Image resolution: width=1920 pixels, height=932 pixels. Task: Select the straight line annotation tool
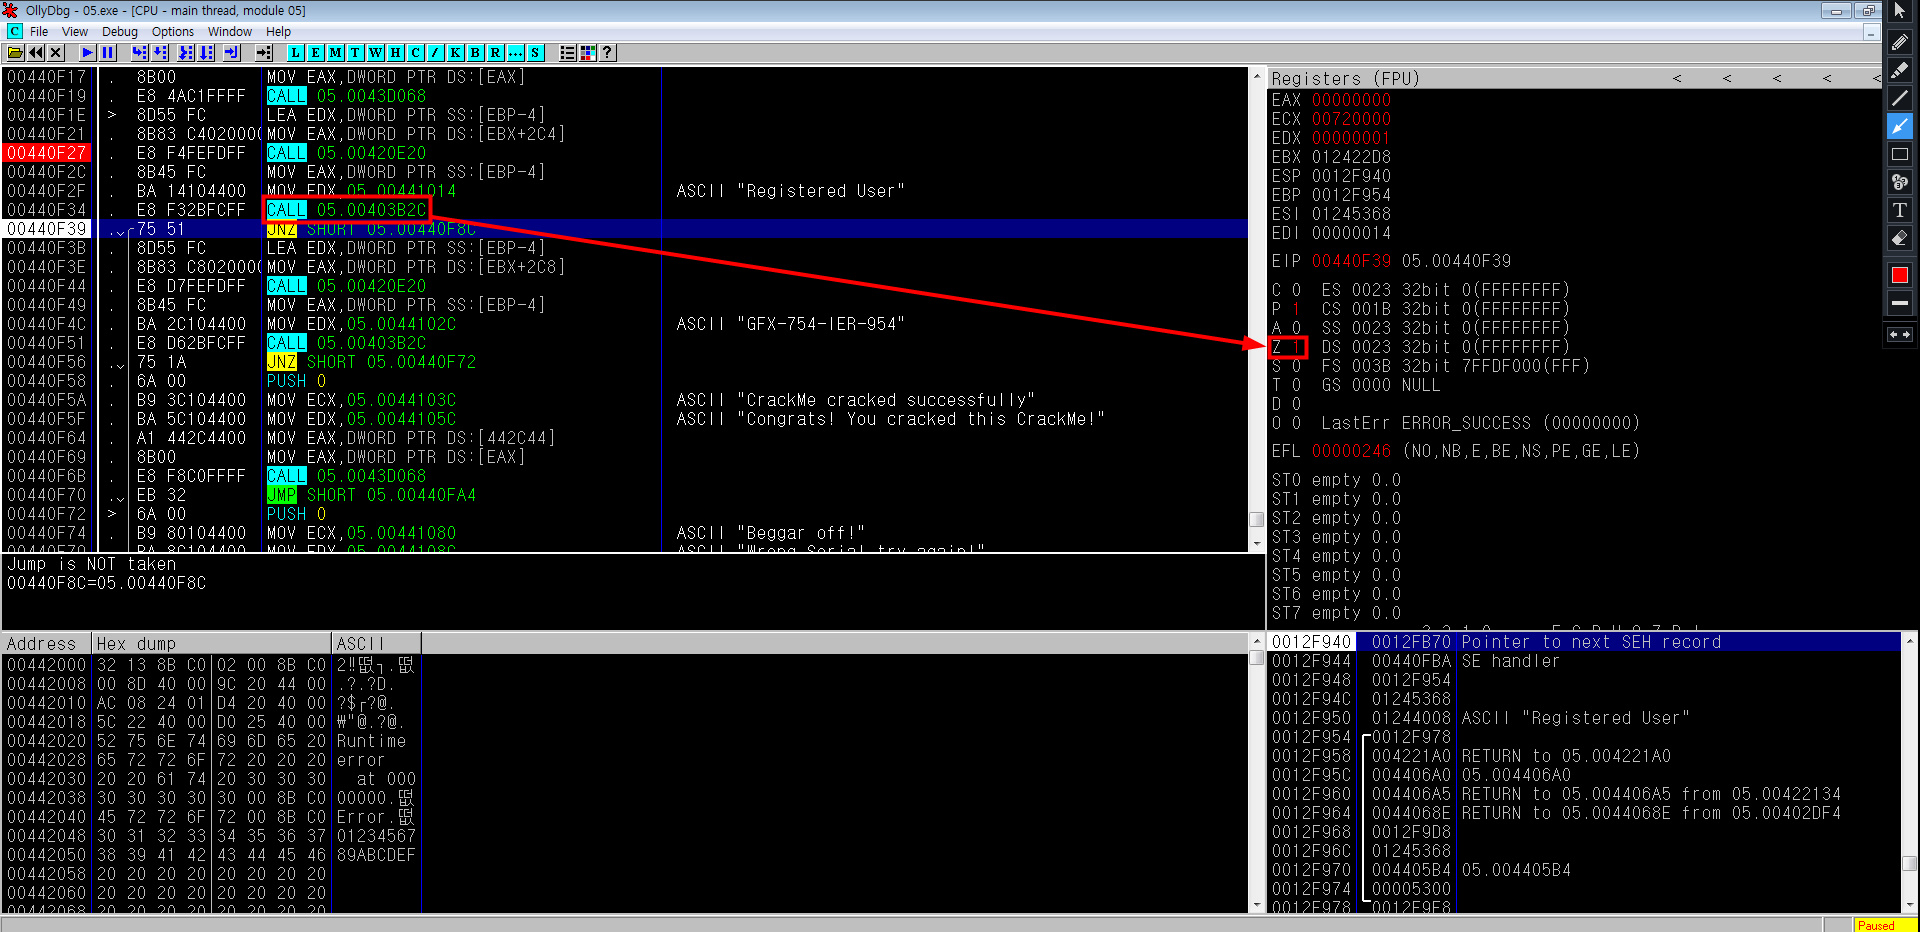(x=1900, y=98)
